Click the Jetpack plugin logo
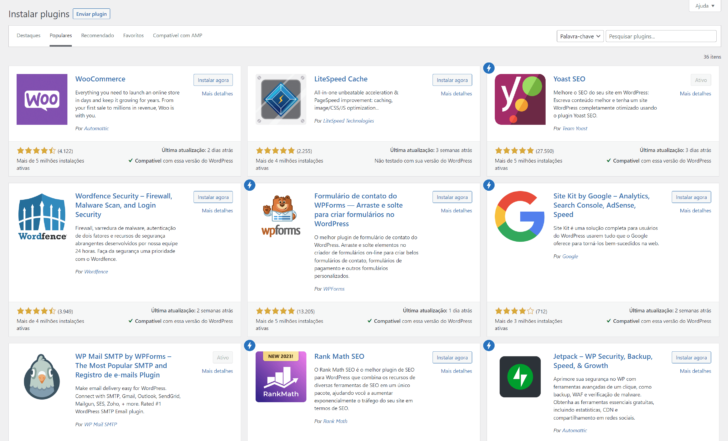Screen dimensions: 728x441 point(520,377)
